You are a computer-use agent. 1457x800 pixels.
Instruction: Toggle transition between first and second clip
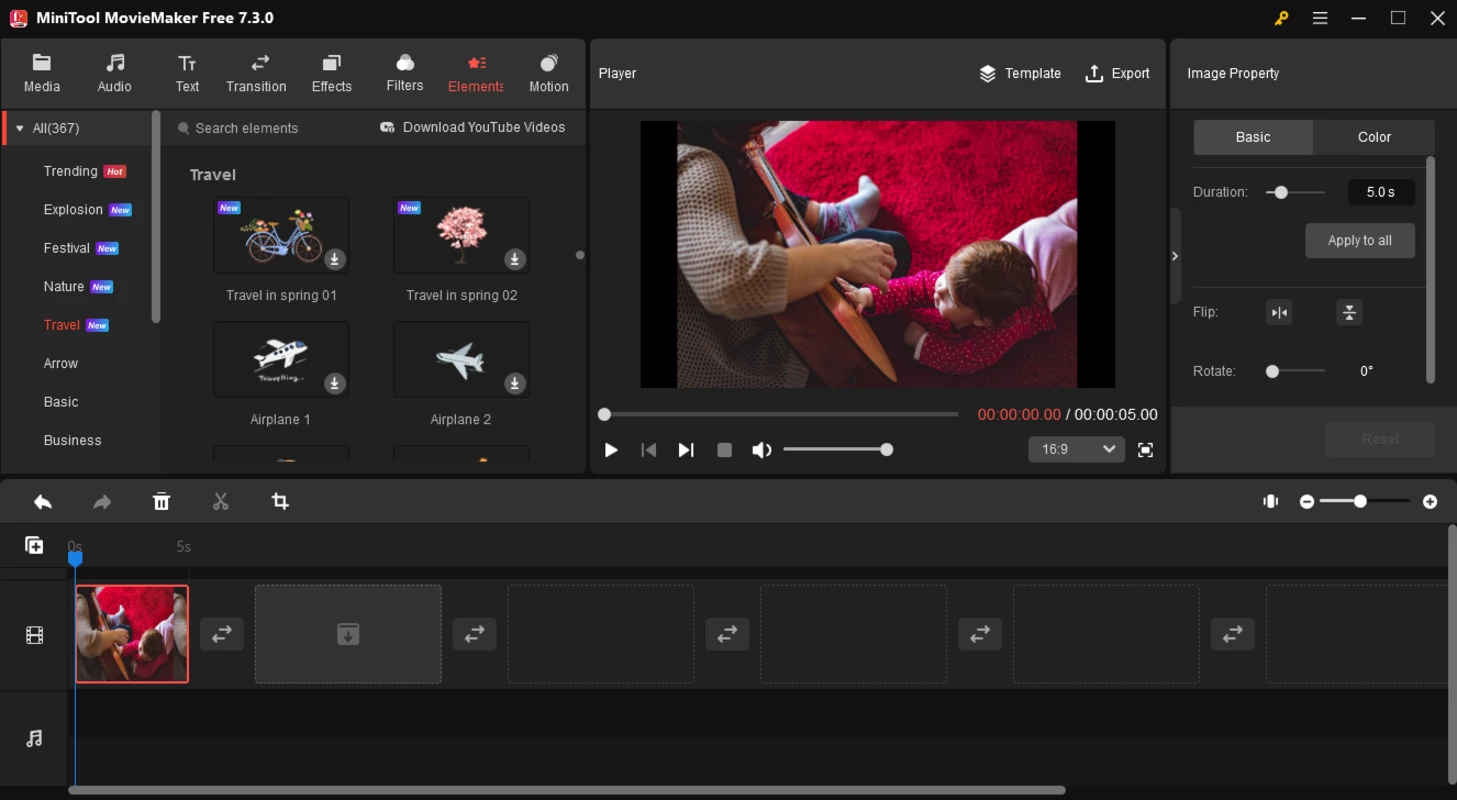pyautogui.click(x=222, y=634)
